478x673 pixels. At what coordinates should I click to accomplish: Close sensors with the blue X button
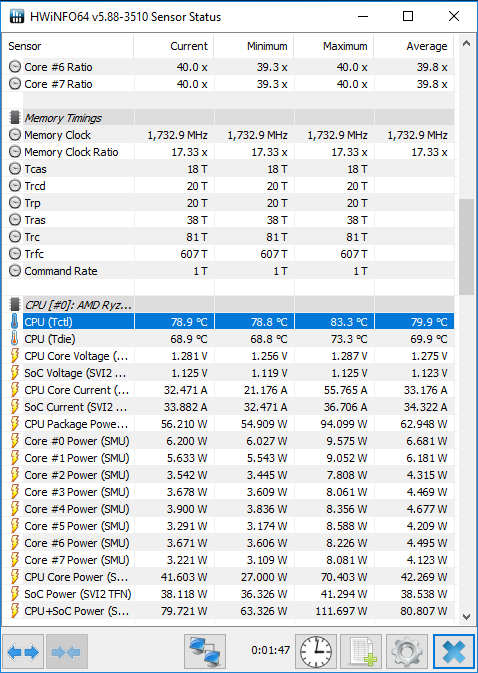(454, 652)
